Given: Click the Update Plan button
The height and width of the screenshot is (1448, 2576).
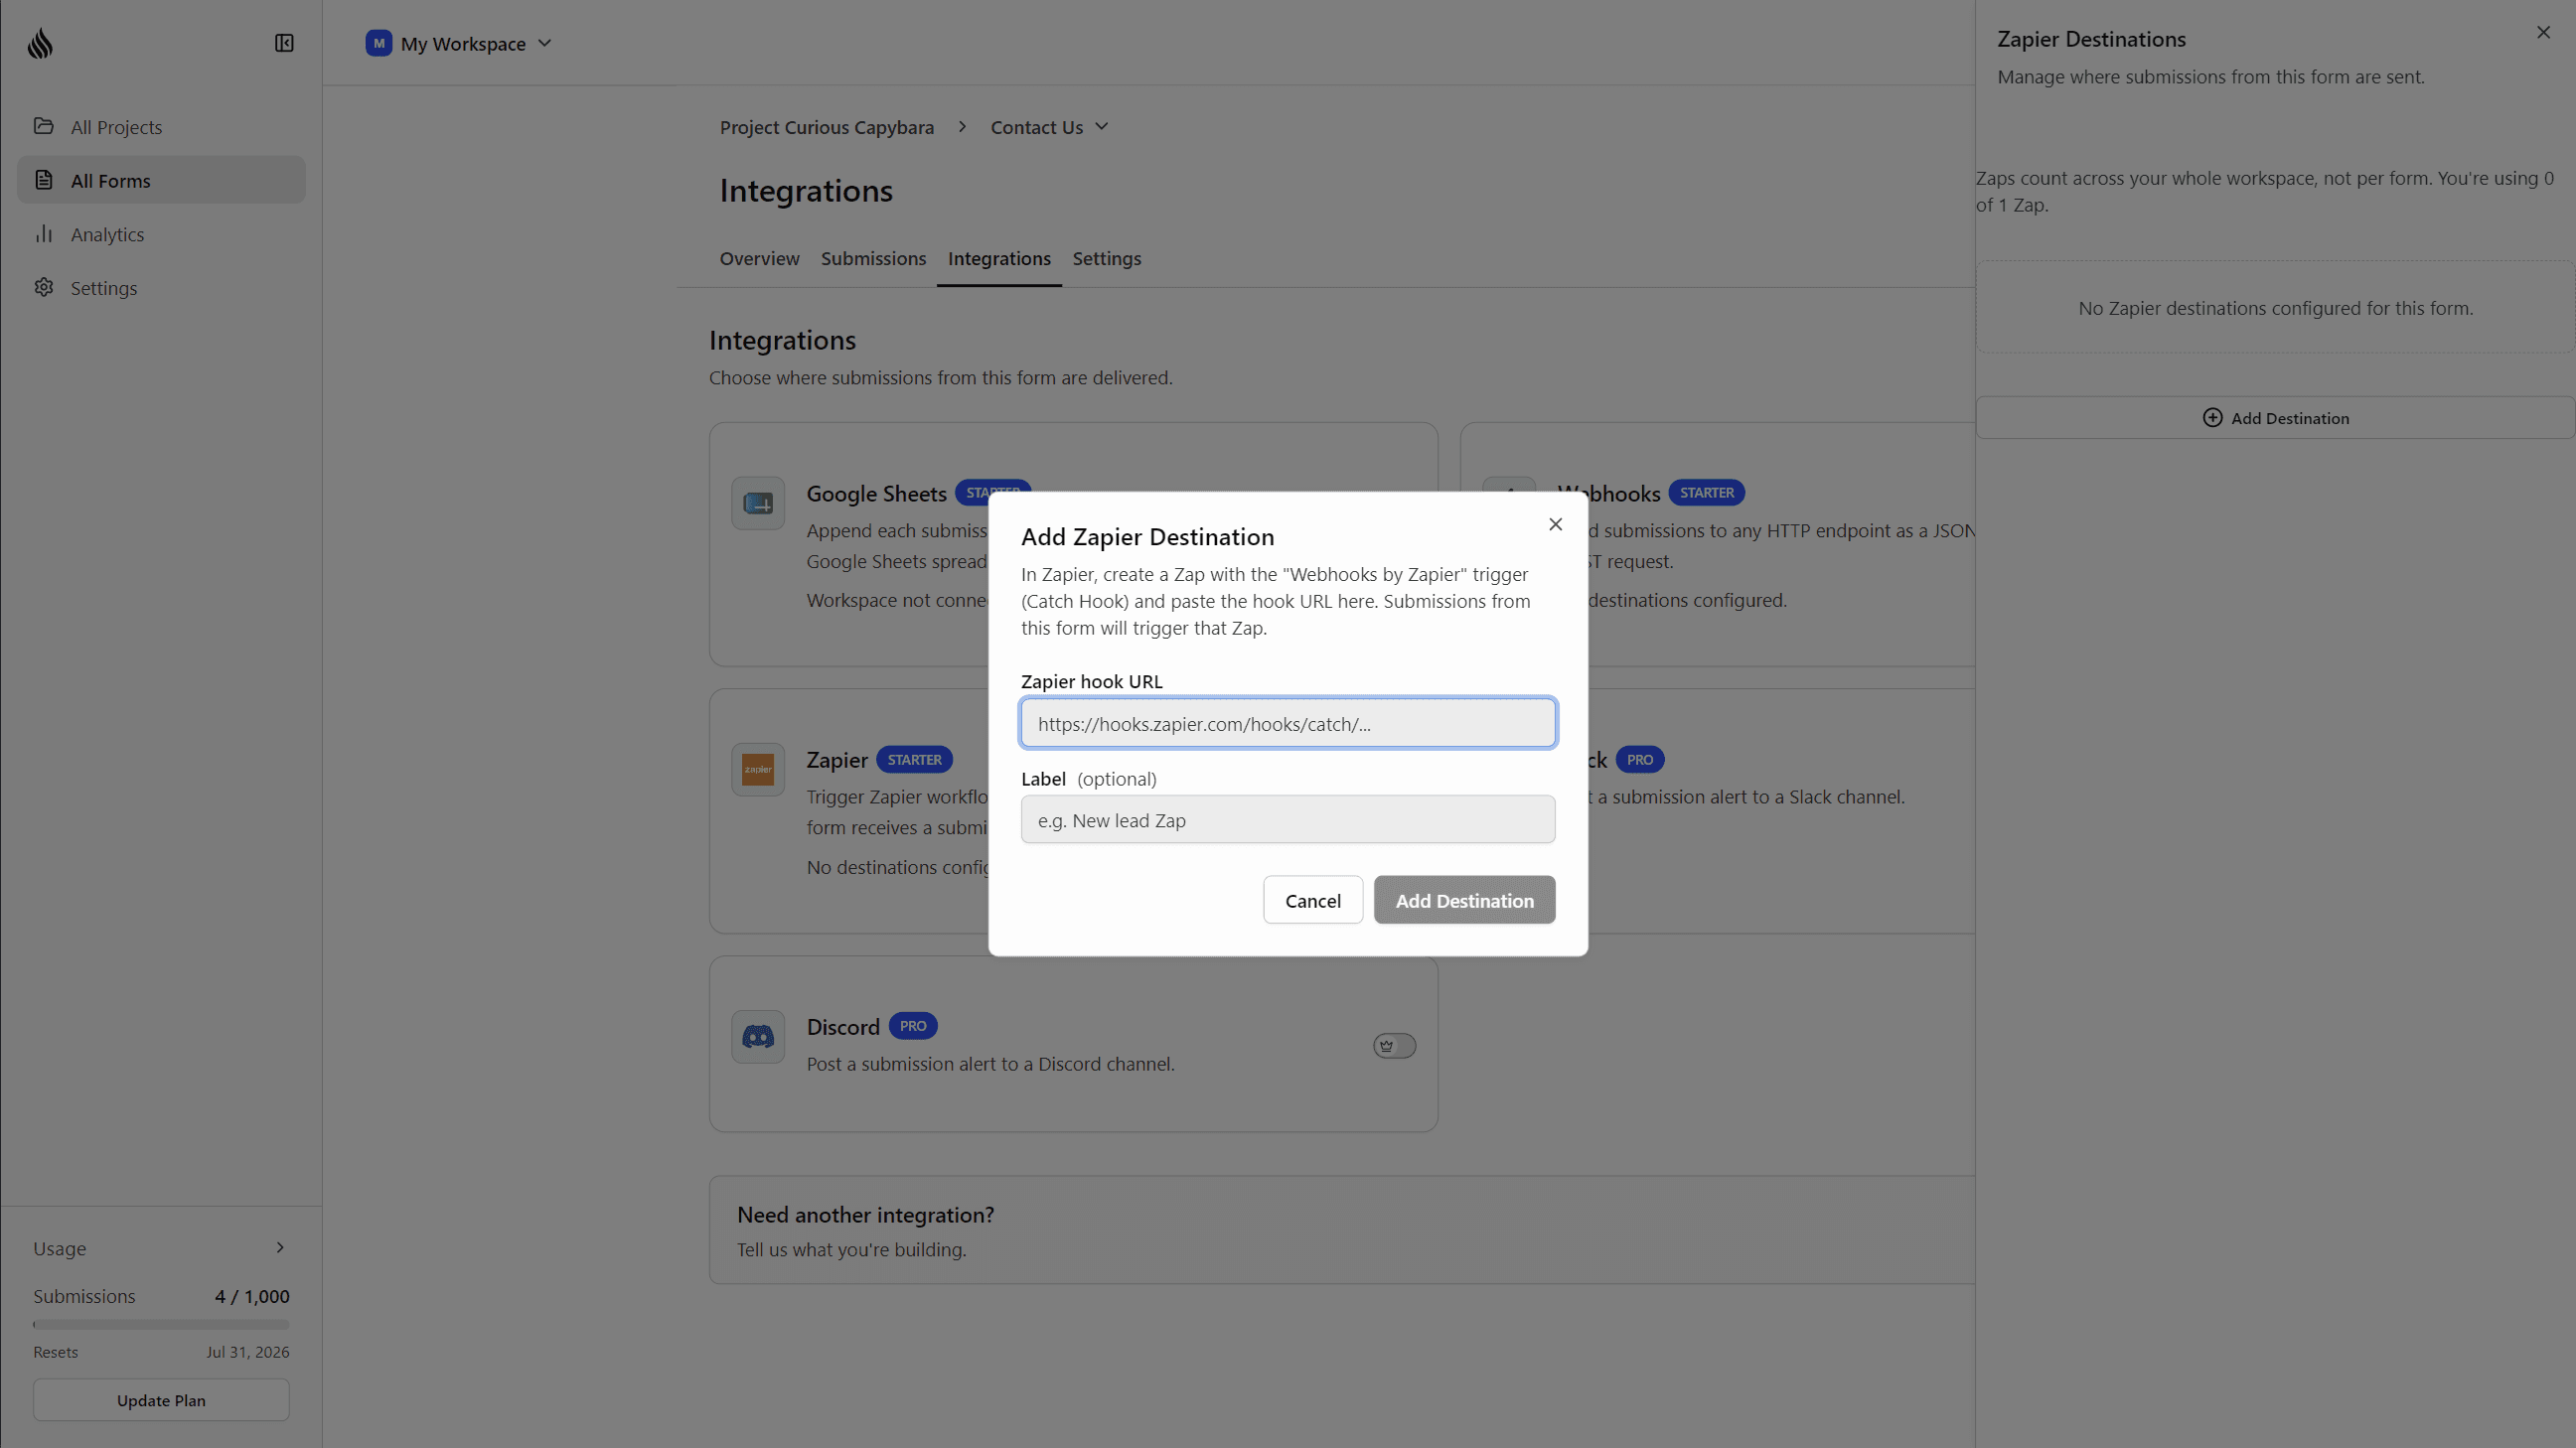Looking at the screenshot, I should pos(161,1400).
